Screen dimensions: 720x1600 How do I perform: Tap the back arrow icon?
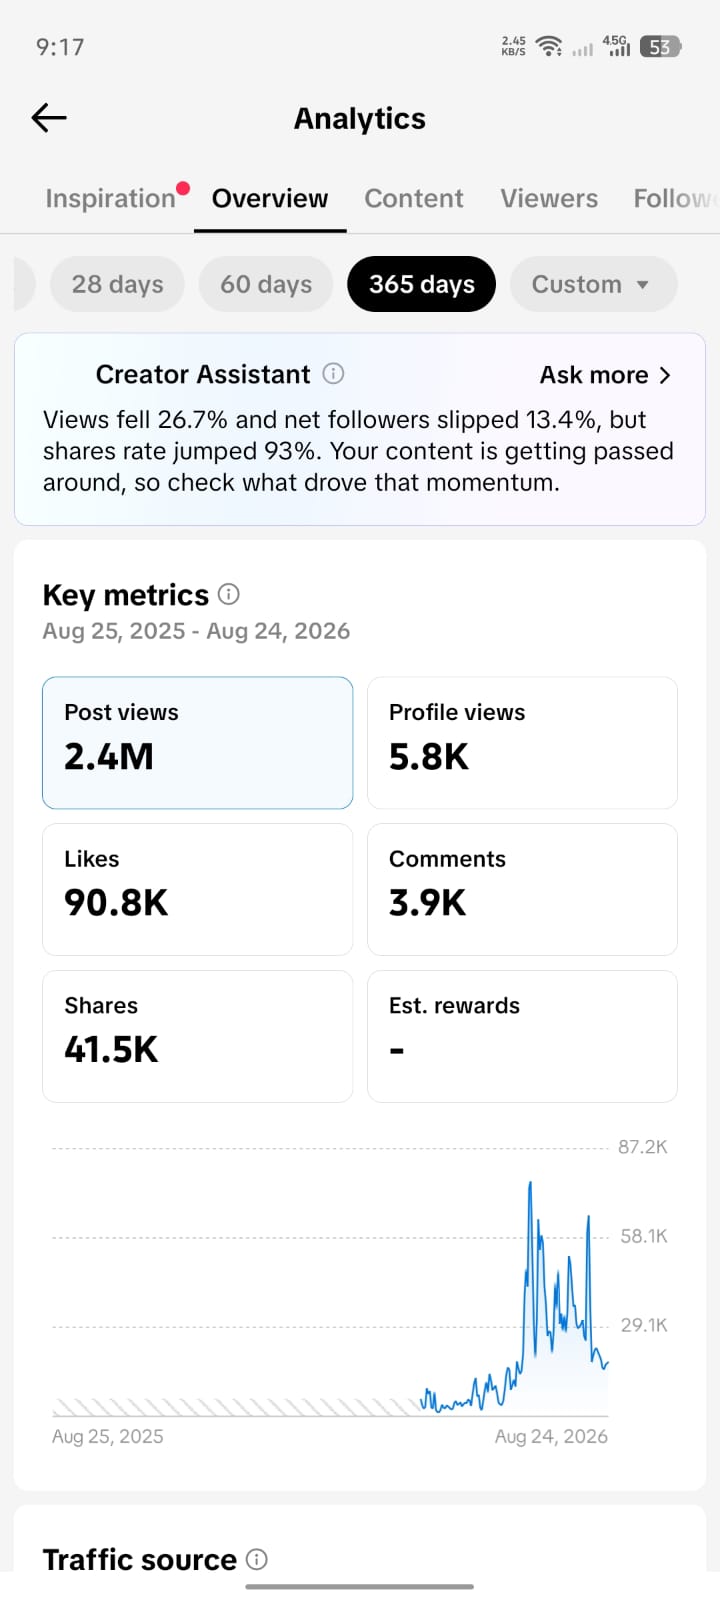point(49,118)
